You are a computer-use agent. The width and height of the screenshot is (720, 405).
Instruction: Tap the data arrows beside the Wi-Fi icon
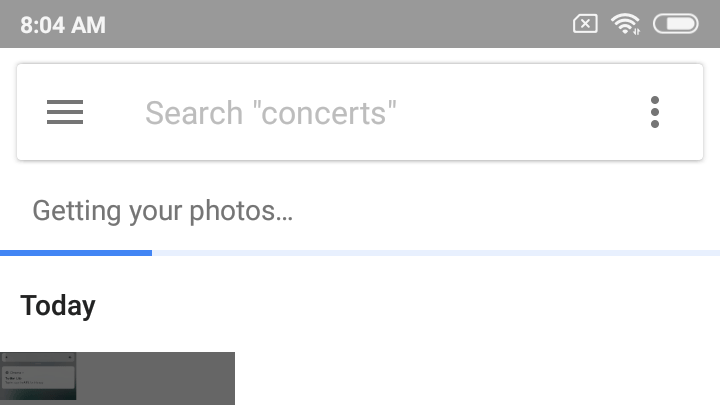[636, 31]
